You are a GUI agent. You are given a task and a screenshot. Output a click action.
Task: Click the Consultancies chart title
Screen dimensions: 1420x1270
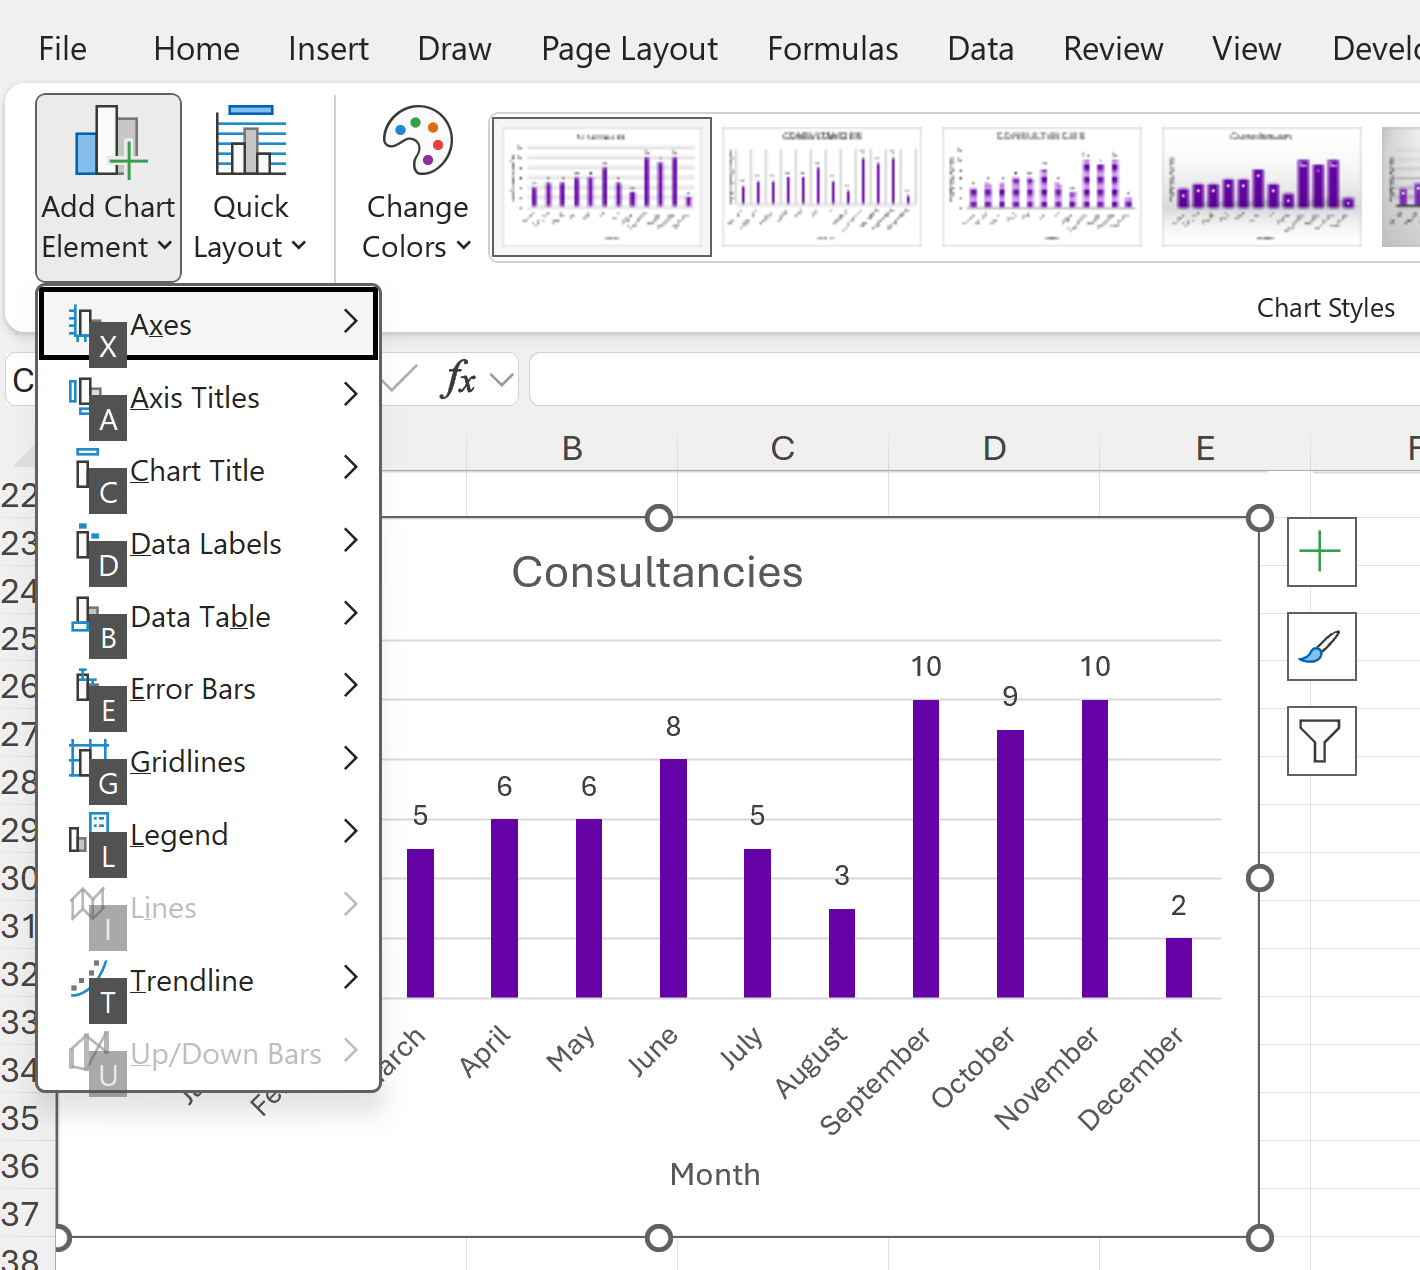click(657, 573)
